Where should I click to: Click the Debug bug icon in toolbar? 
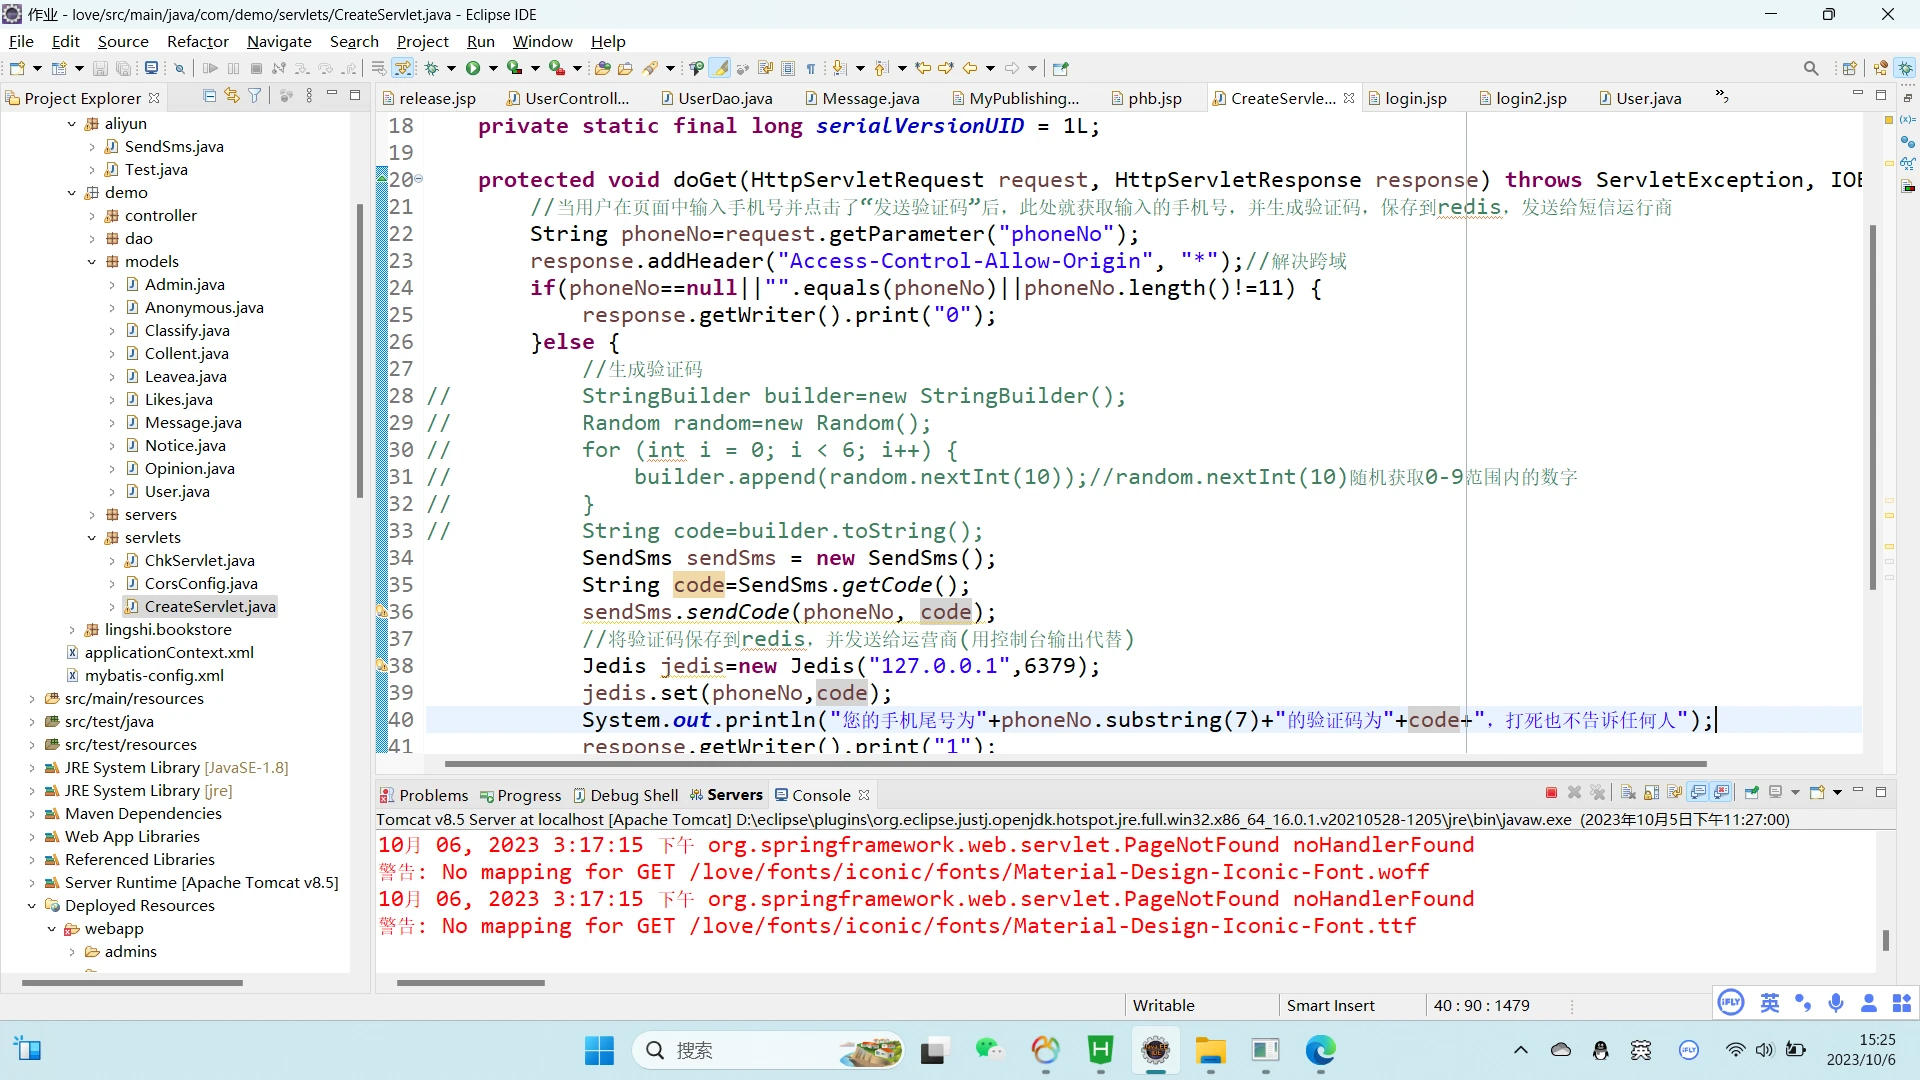click(x=432, y=68)
